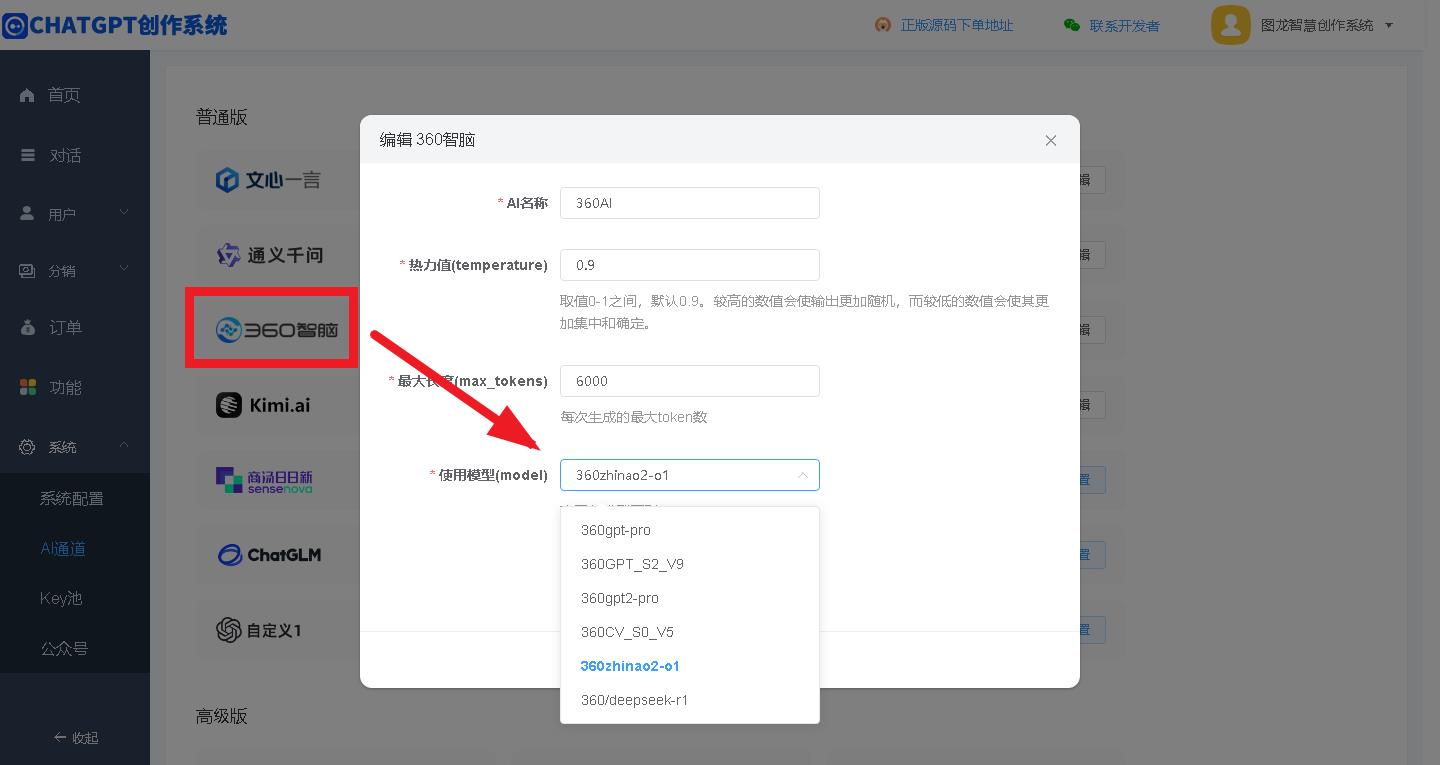Select the 文心一言 channel logo
Viewport: 1440px width, 765px height.
(268, 180)
